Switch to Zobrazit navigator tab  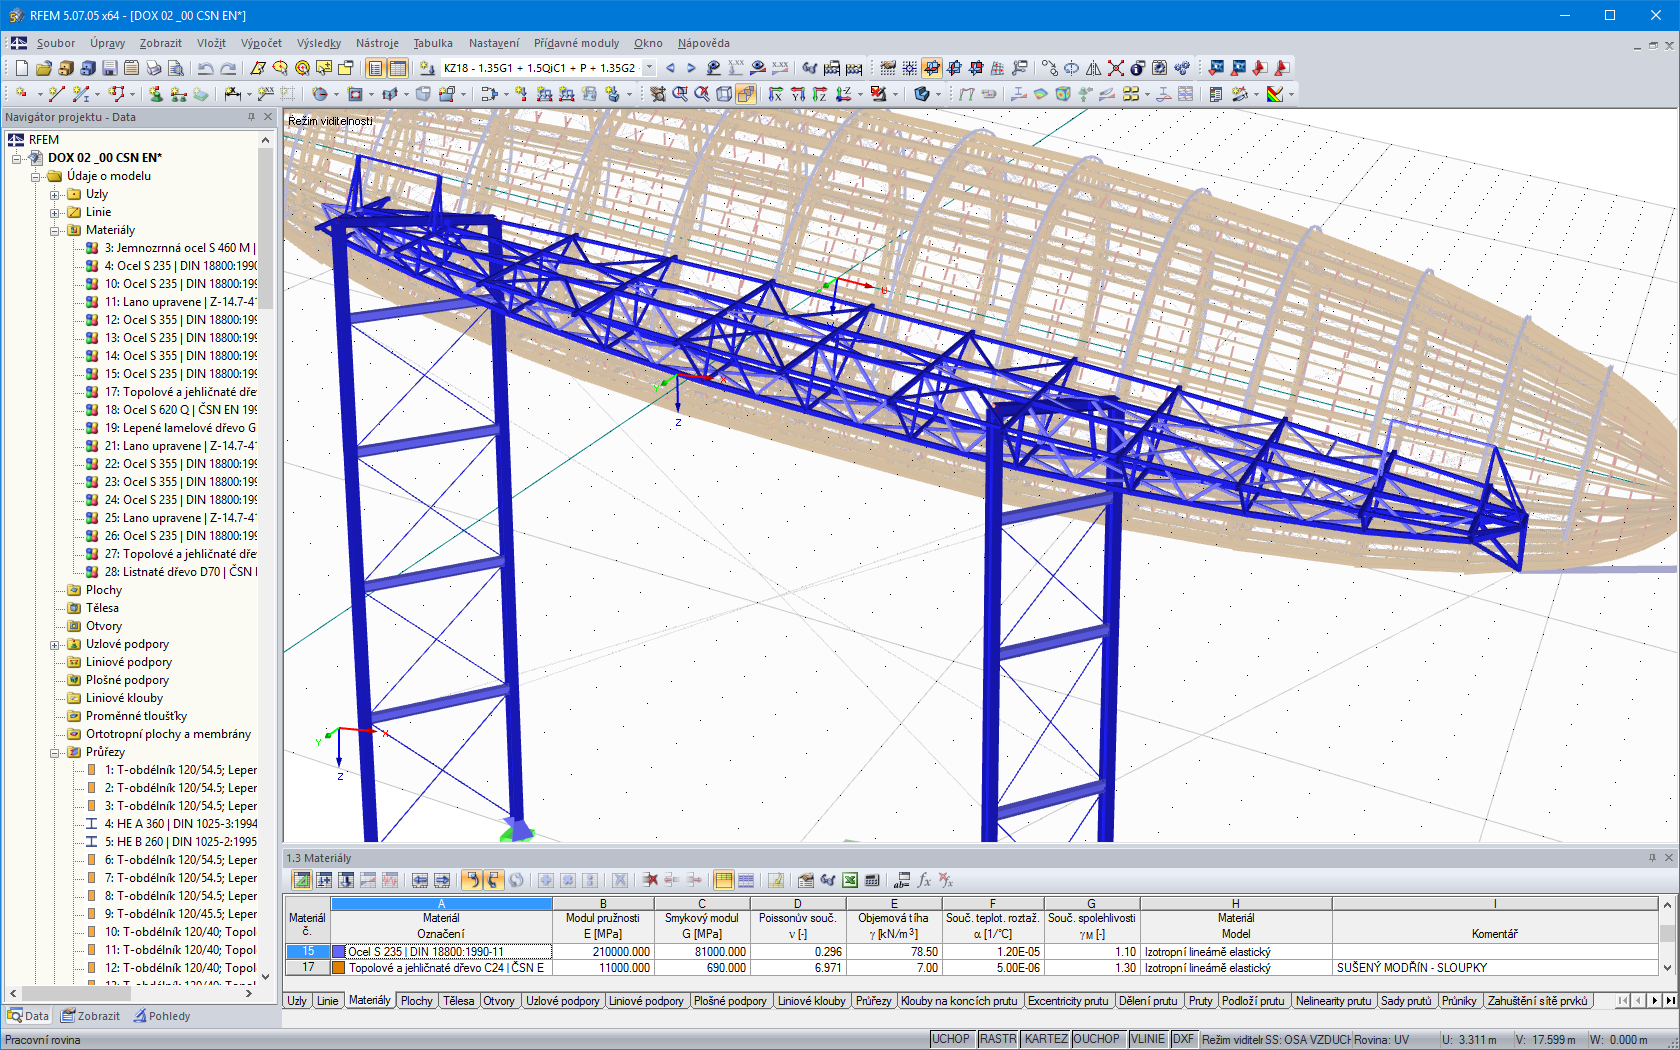tap(90, 1016)
